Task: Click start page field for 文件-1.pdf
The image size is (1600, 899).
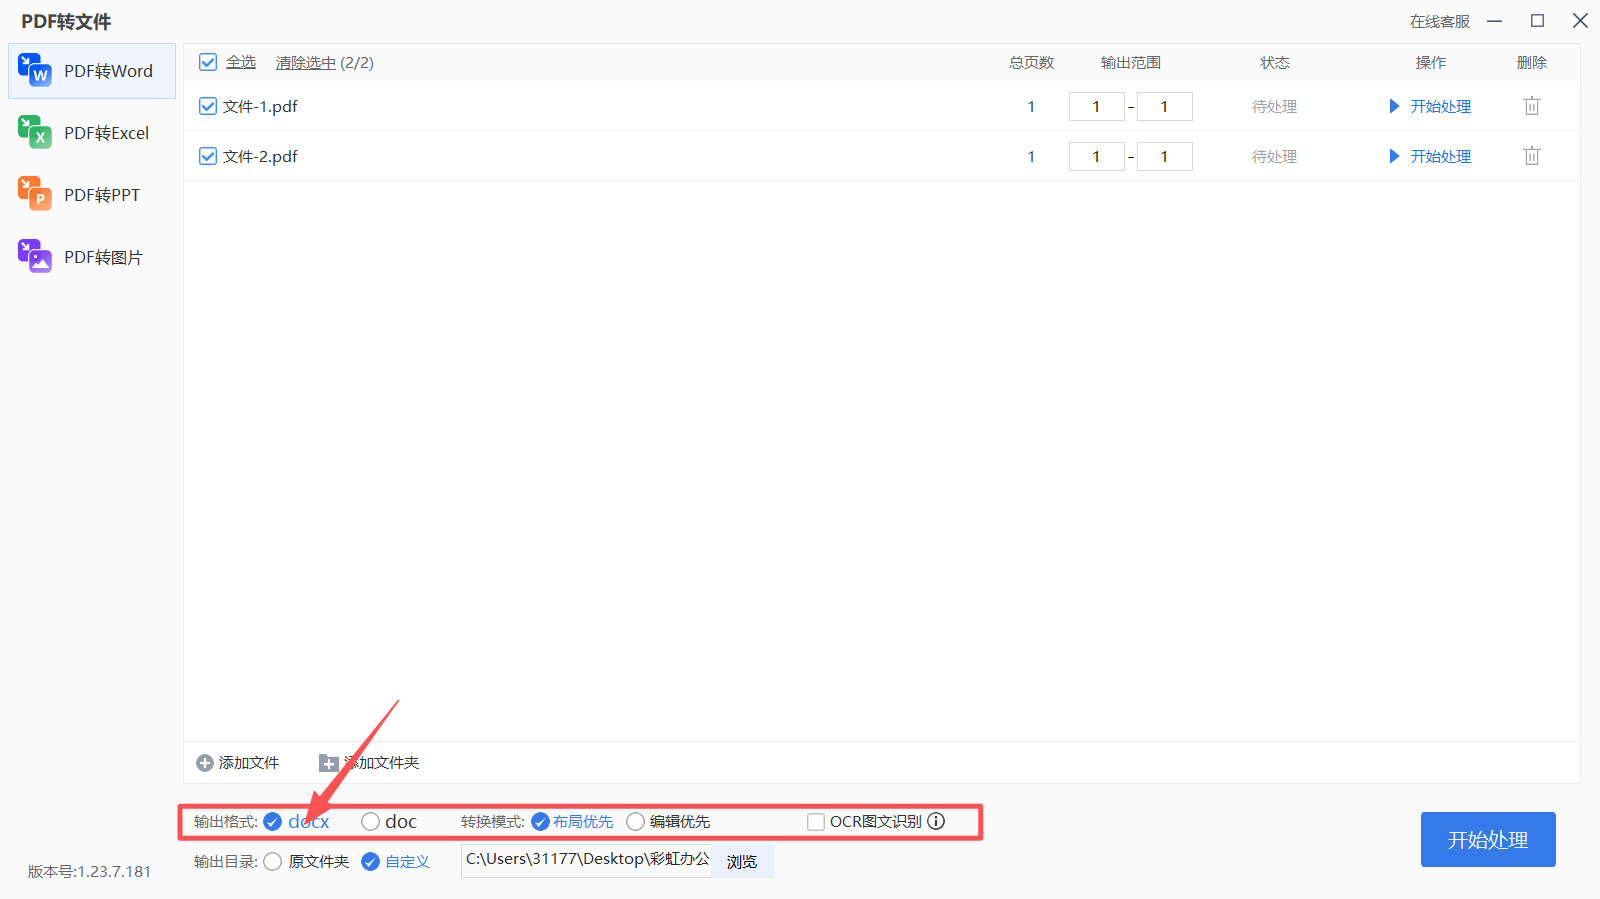Action: pyautogui.click(x=1097, y=106)
